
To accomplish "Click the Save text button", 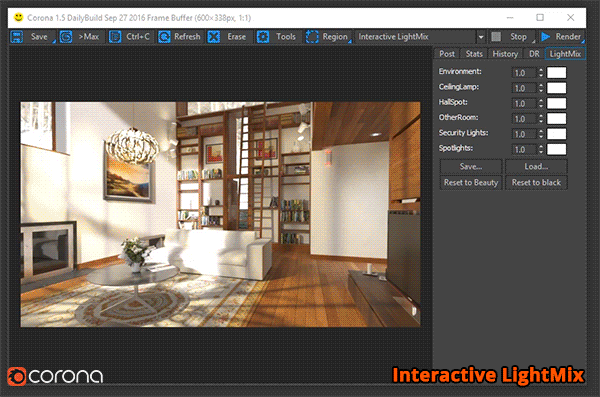I will pyautogui.click(x=39, y=37).
